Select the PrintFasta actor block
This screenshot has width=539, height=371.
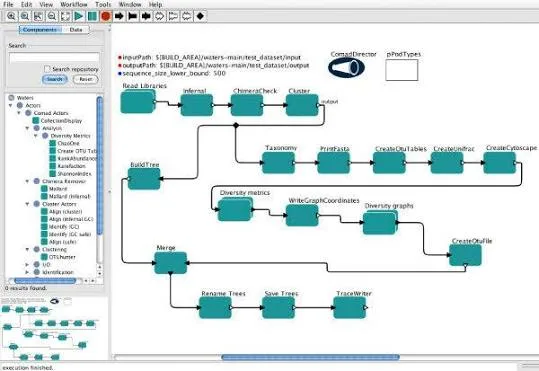tap(333, 163)
